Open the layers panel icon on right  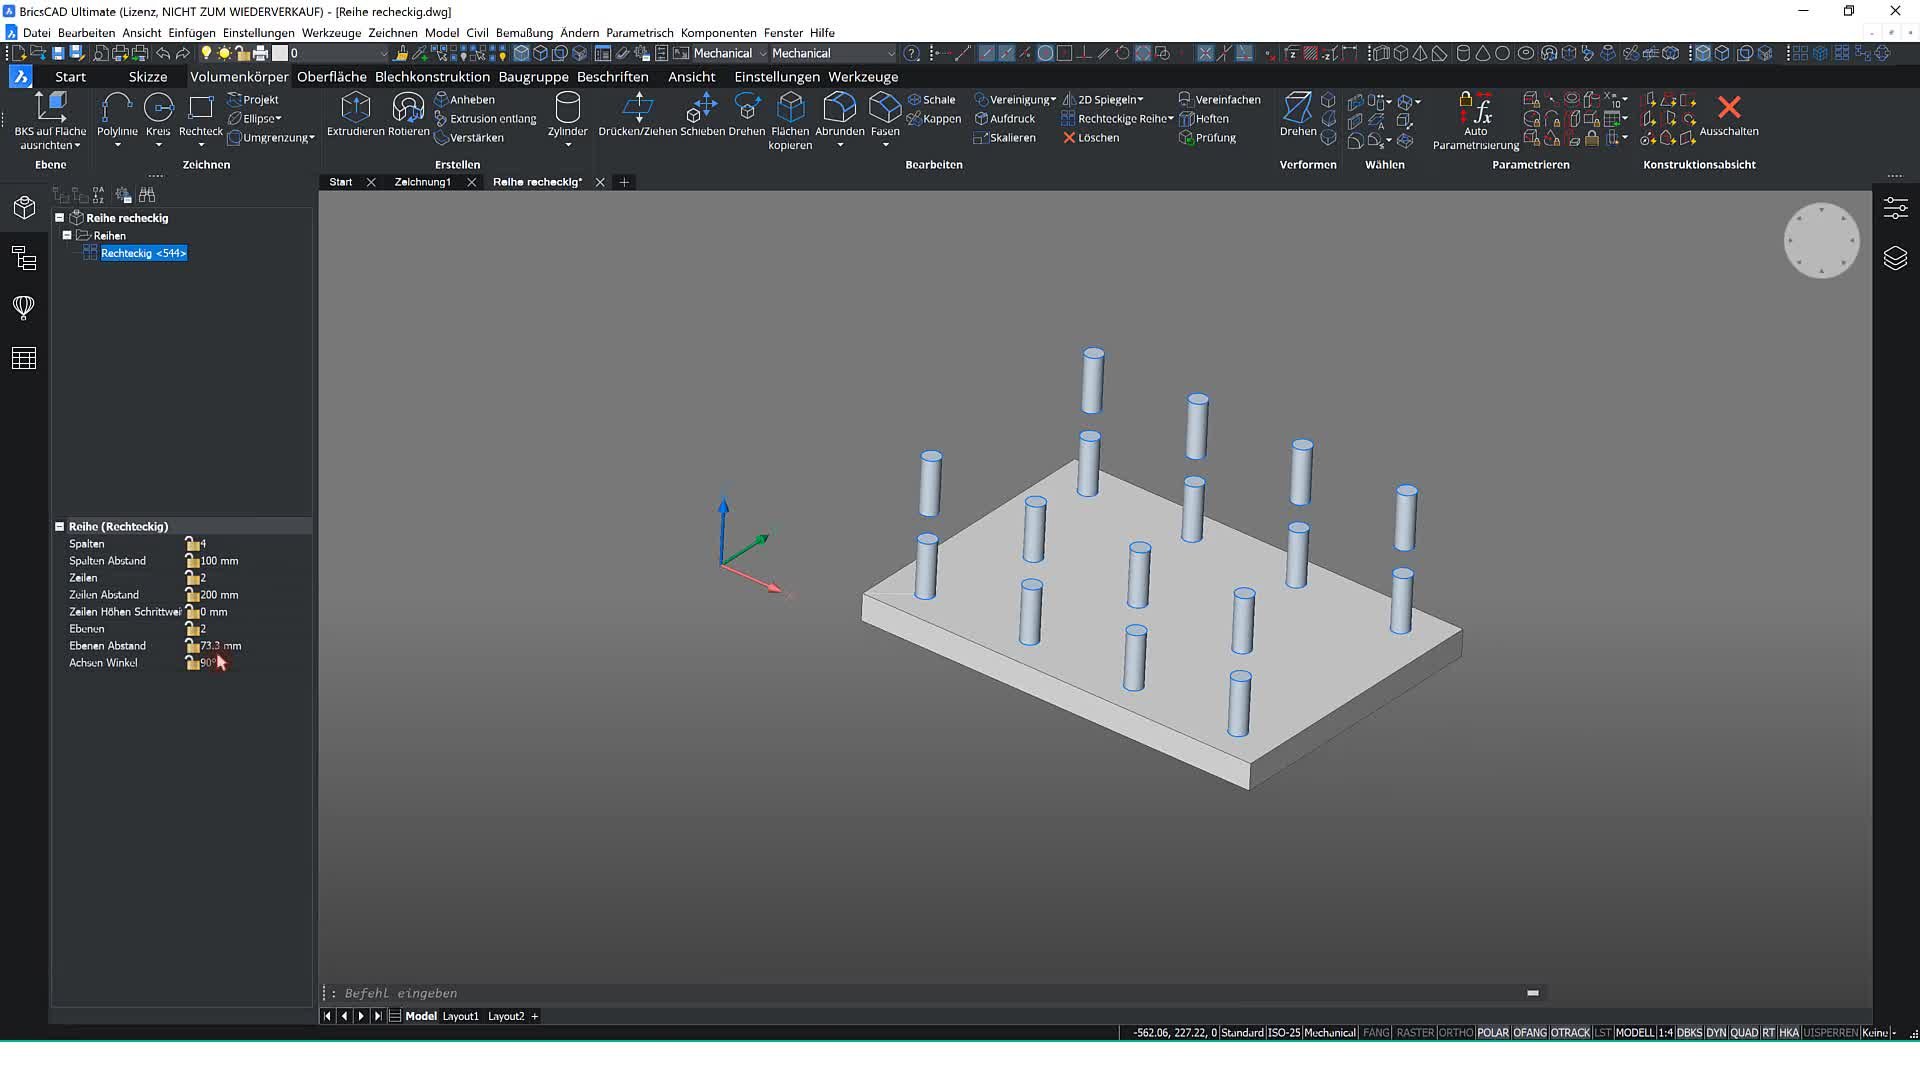(1895, 258)
